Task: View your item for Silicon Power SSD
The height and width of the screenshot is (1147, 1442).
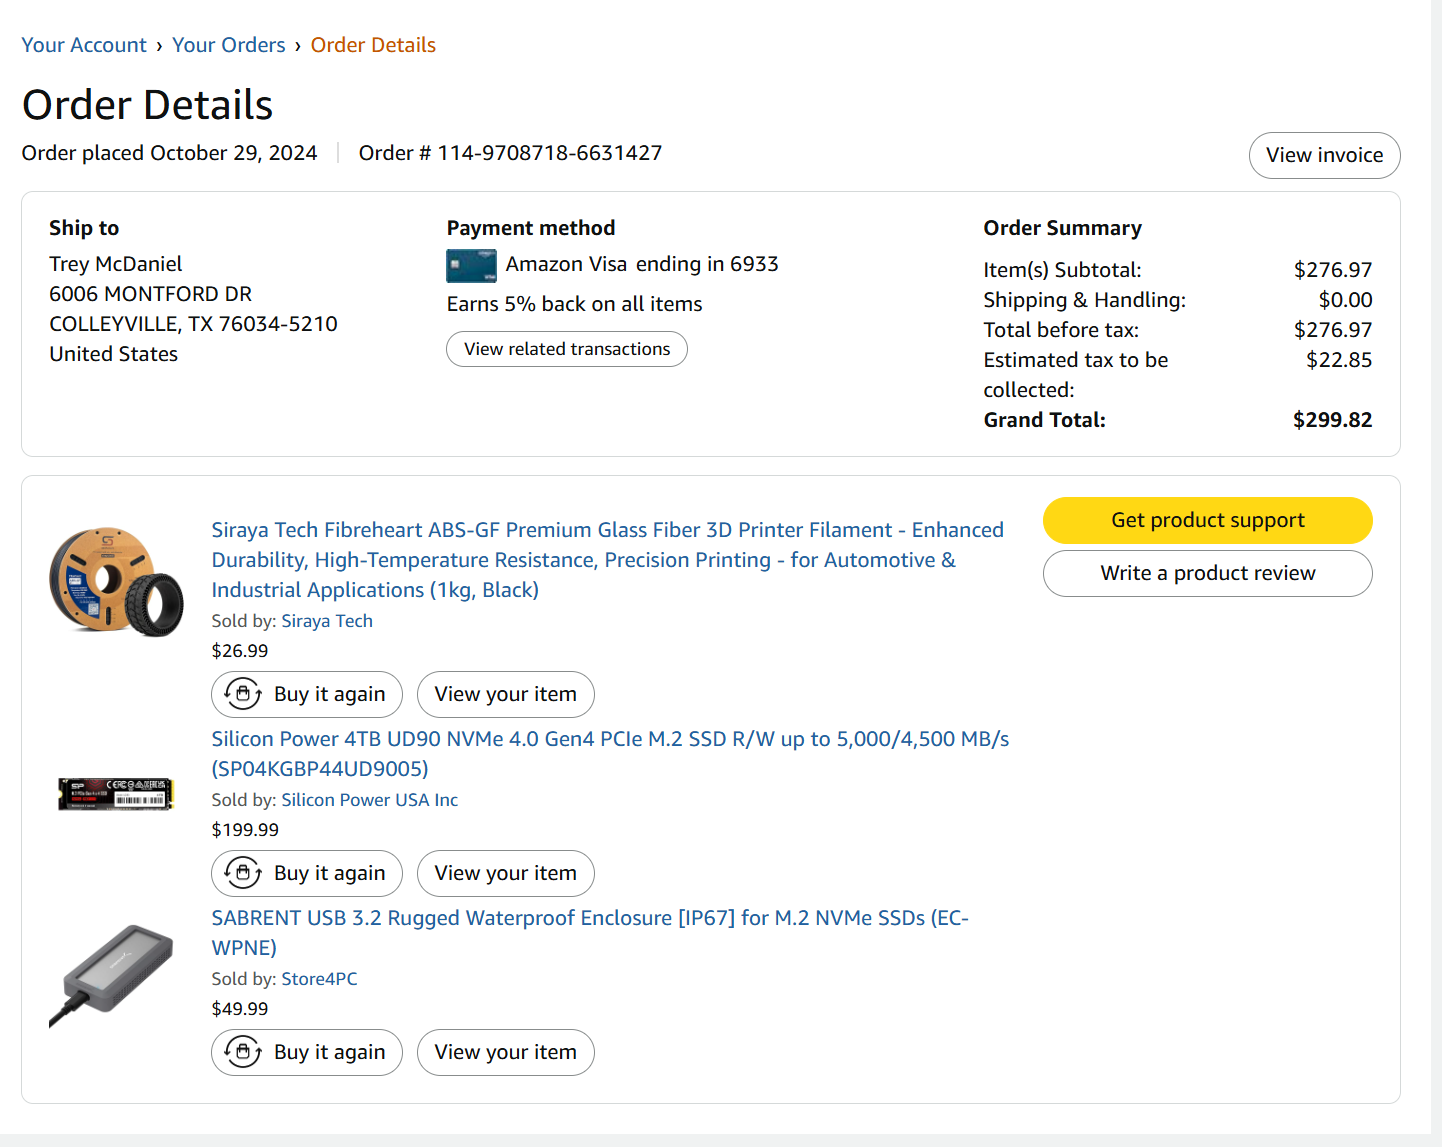Action: 505,873
